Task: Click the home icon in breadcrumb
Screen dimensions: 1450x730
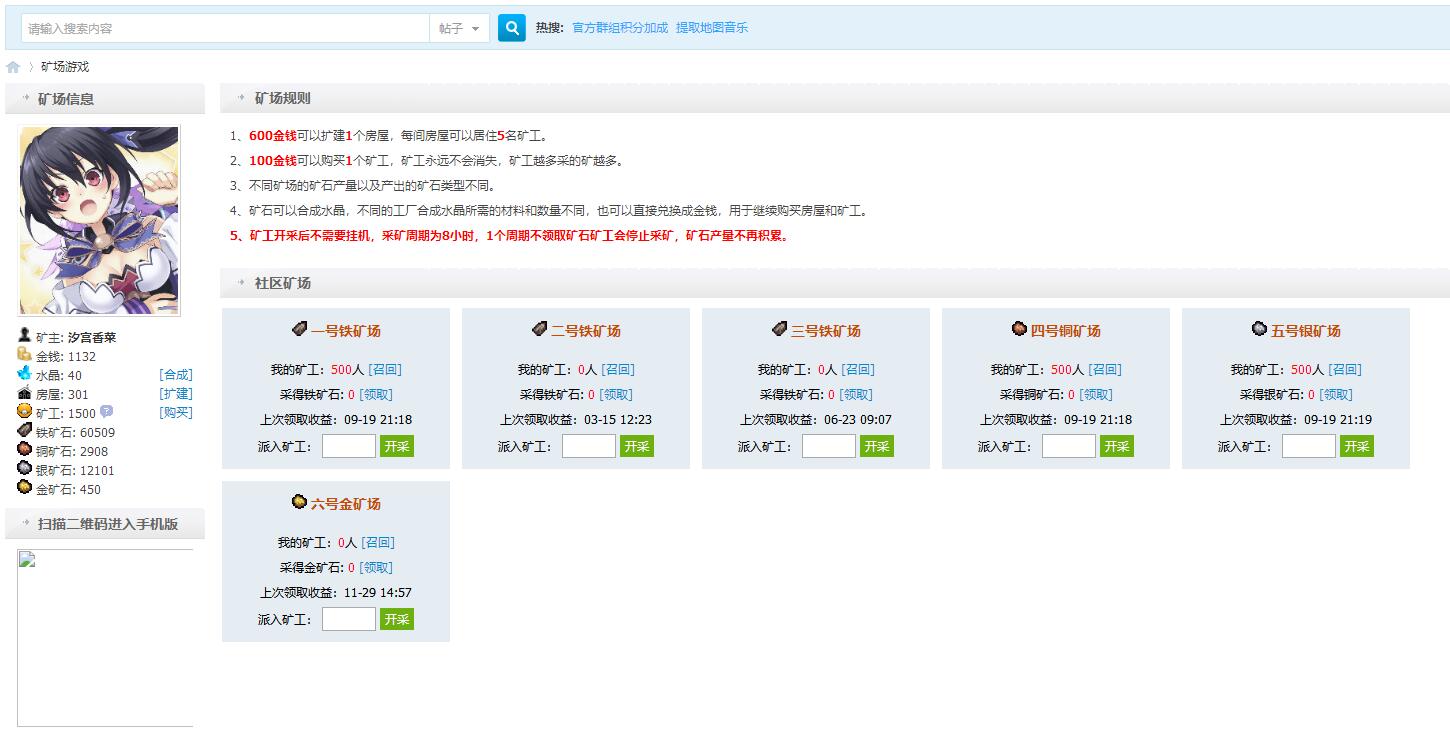Action: pyautogui.click(x=13, y=67)
